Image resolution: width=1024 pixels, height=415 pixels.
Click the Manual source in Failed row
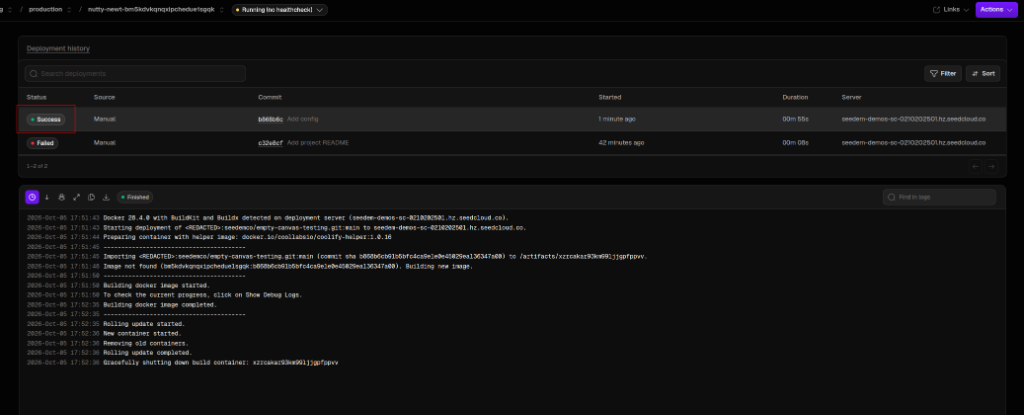104,142
